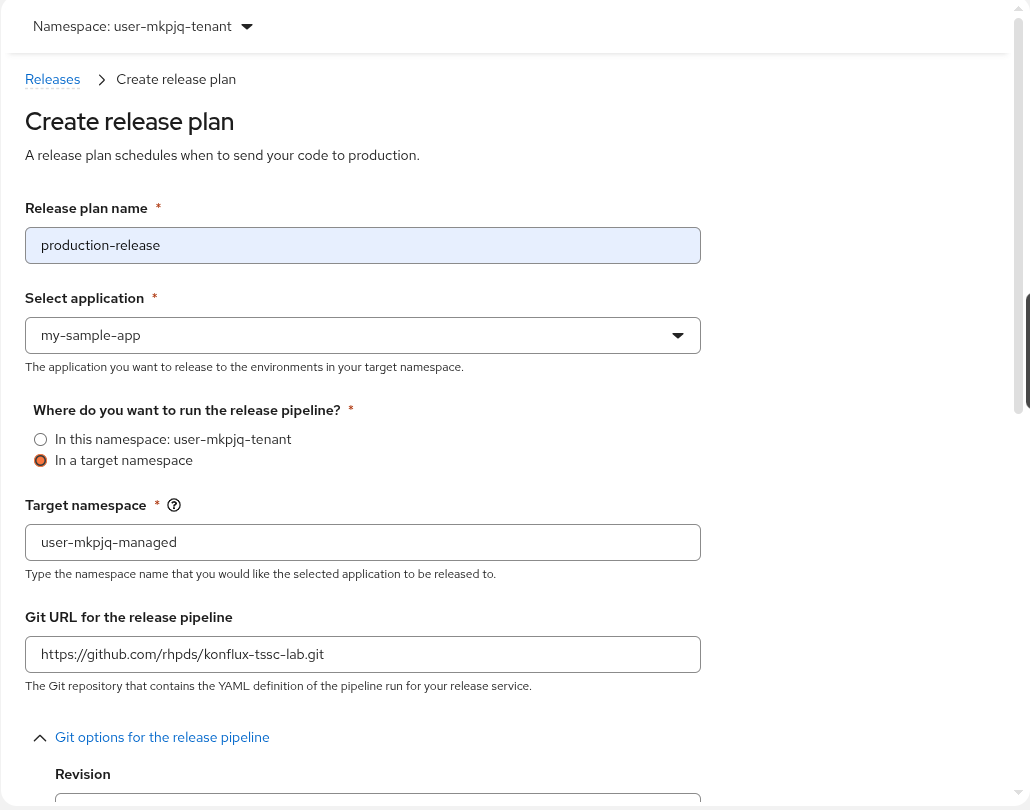This screenshot has height=810, width=1030.
Task: Click helper text 'Type the namespace name'
Action: [260, 574]
